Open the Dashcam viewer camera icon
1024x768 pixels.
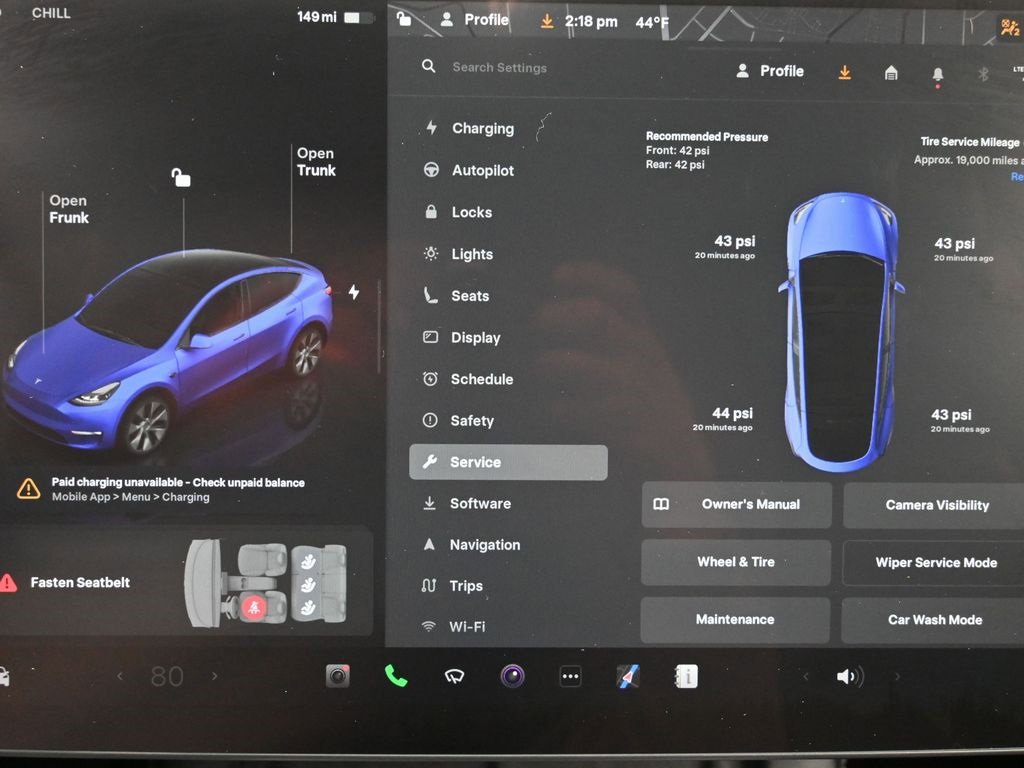point(337,675)
